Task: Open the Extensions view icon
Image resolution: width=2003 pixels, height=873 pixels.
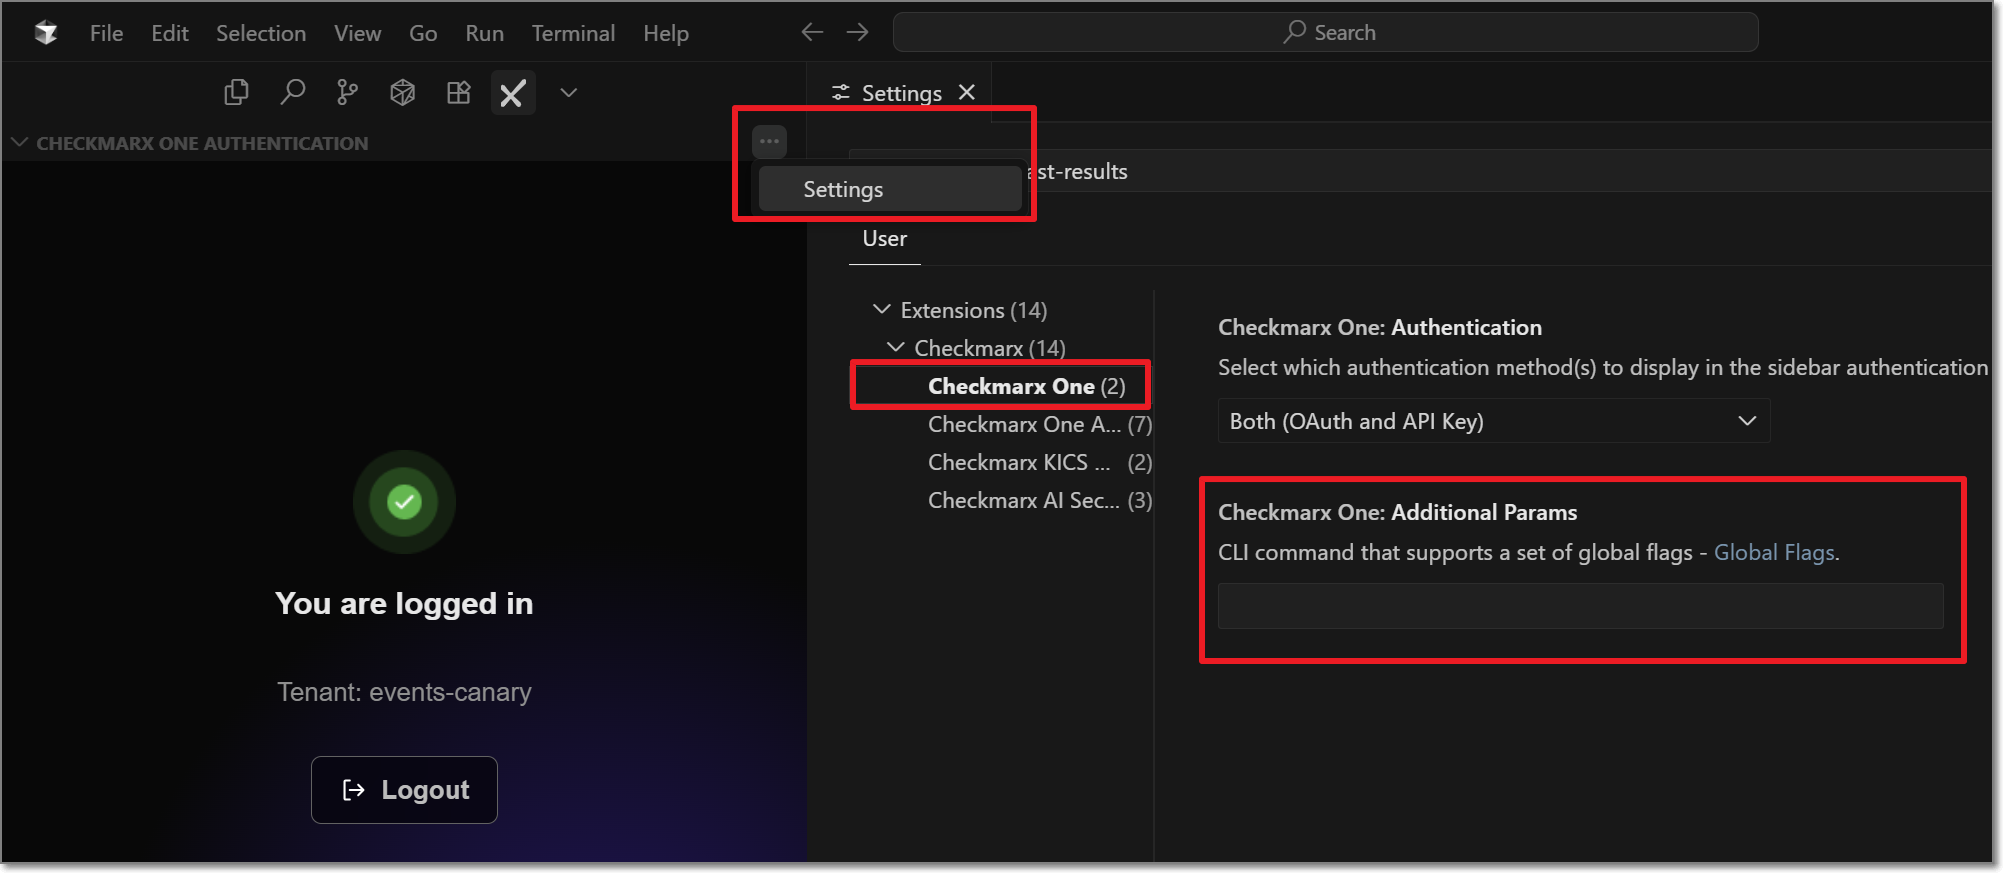Action: [x=459, y=93]
